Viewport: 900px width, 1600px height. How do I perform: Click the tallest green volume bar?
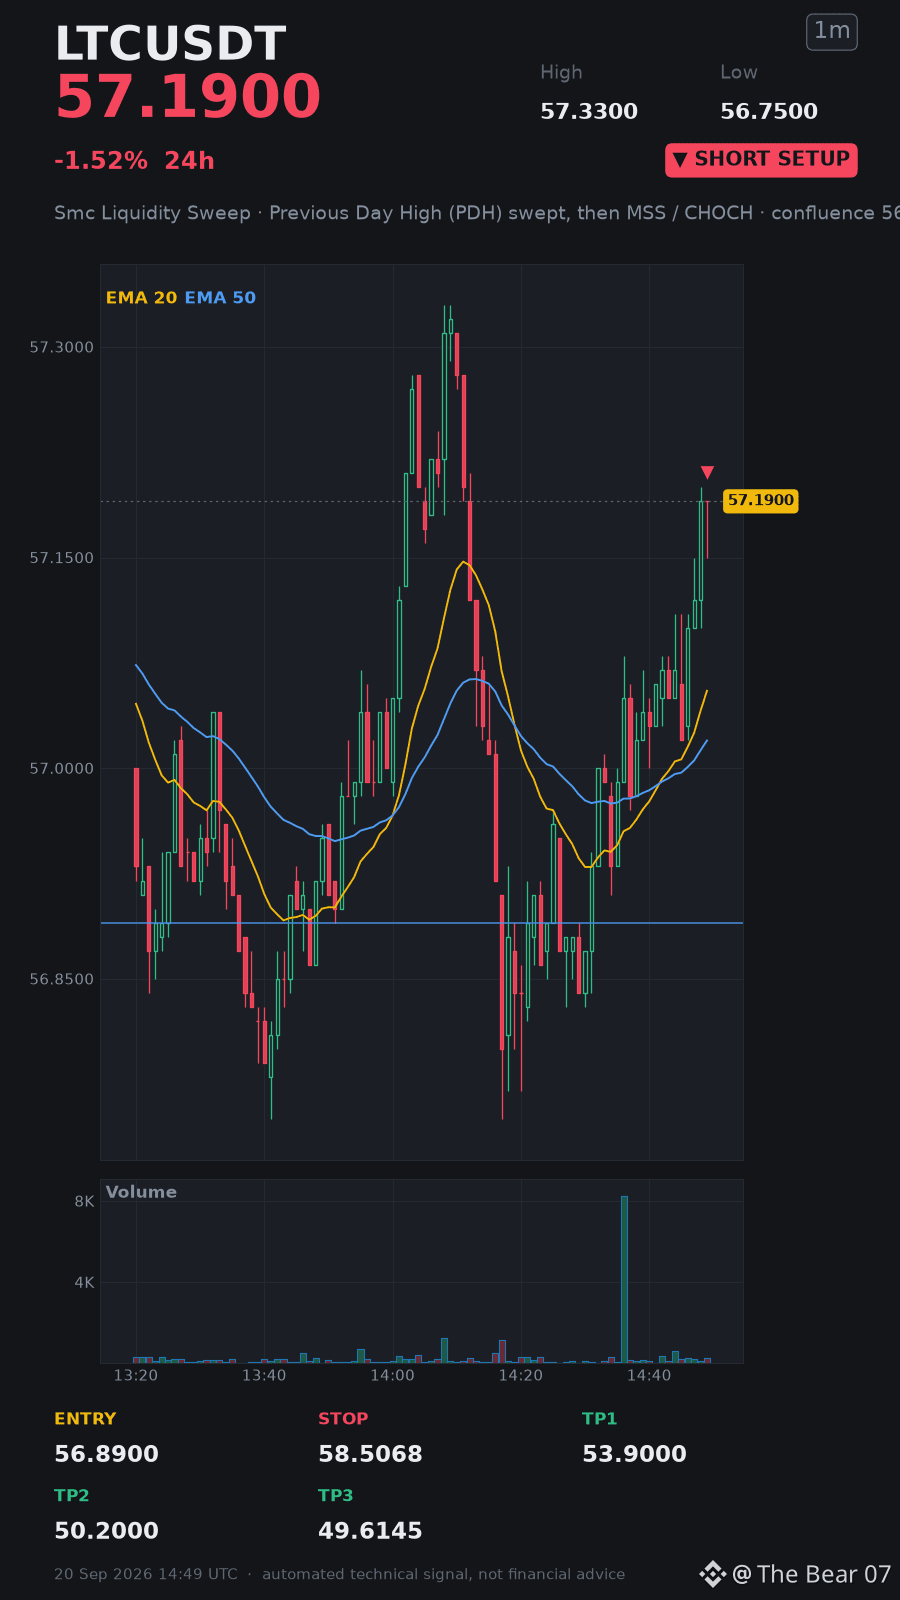(x=624, y=1279)
